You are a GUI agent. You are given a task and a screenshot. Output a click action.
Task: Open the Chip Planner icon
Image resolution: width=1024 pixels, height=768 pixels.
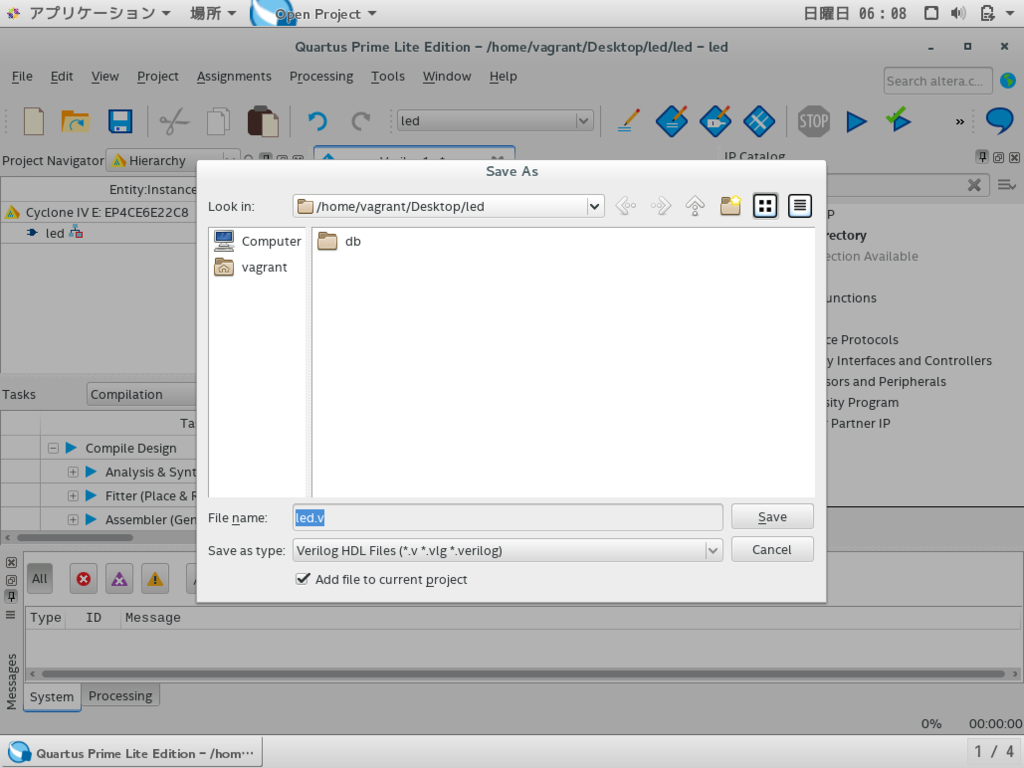coord(759,121)
